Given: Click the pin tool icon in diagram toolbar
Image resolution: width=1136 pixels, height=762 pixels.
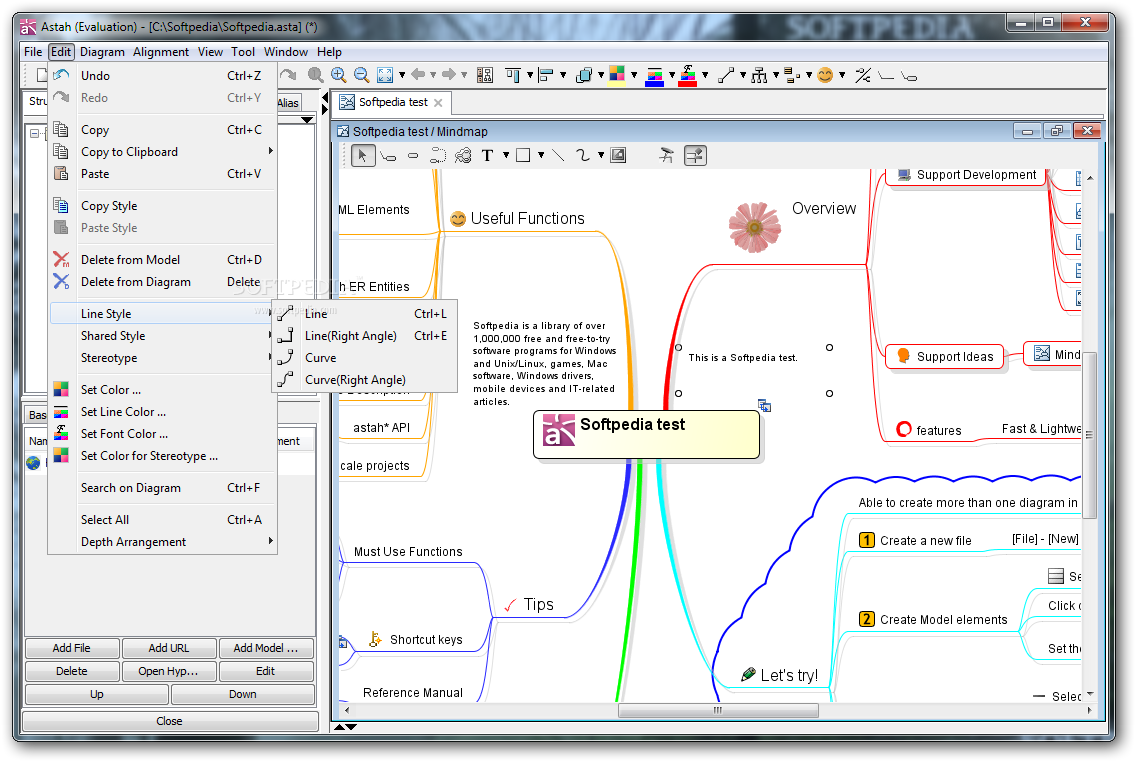Looking at the screenshot, I should click(x=666, y=156).
